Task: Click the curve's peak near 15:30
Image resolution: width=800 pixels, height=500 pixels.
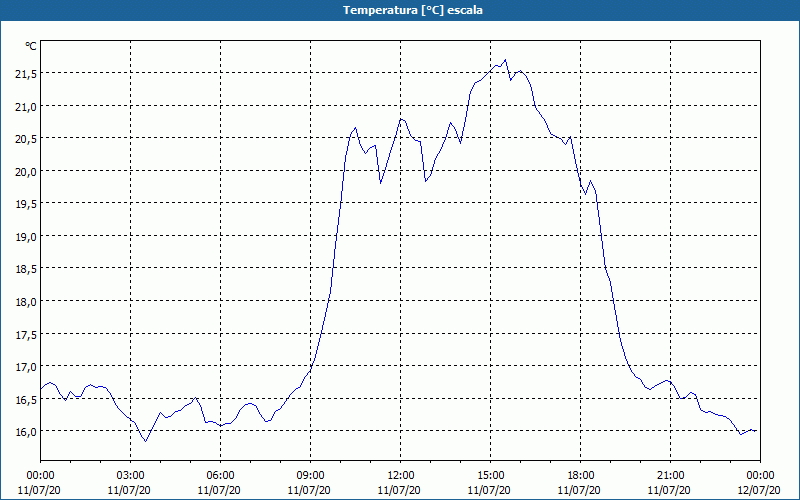Action: pos(505,60)
